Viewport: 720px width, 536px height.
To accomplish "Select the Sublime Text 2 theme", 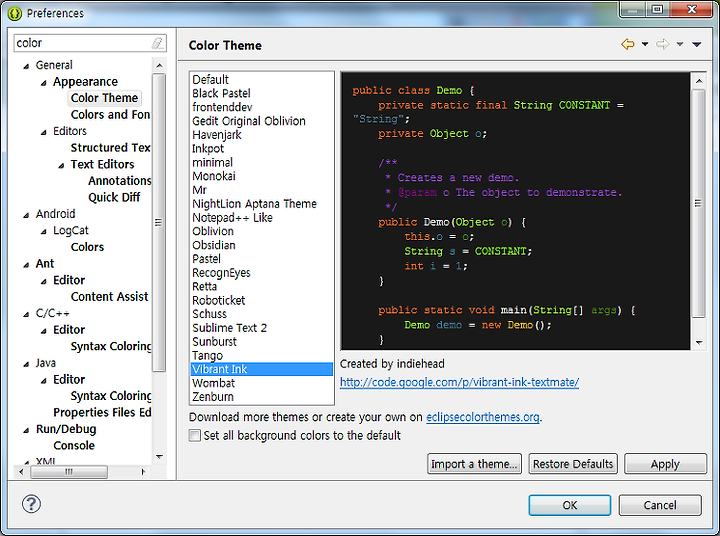I will pos(262,327).
